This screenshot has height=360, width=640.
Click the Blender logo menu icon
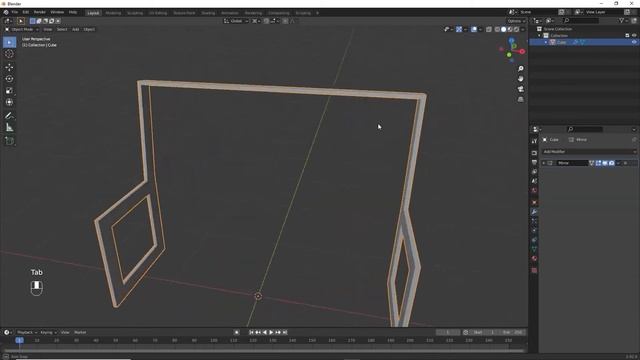coord(6,12)
